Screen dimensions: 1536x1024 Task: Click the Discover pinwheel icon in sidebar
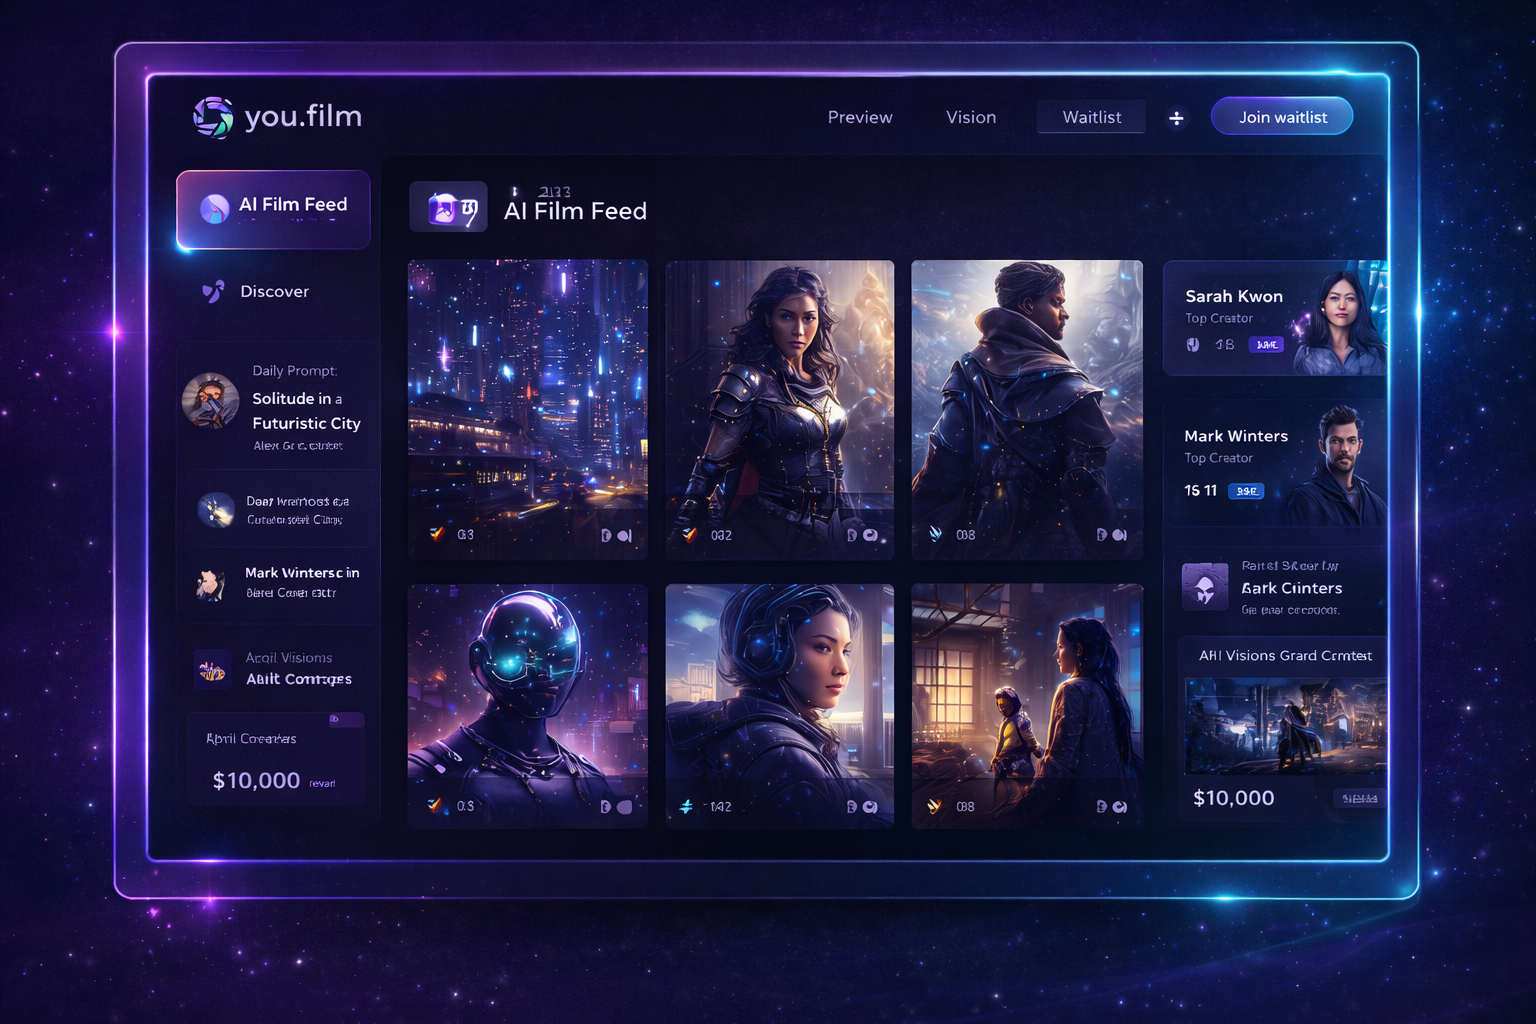213,291
